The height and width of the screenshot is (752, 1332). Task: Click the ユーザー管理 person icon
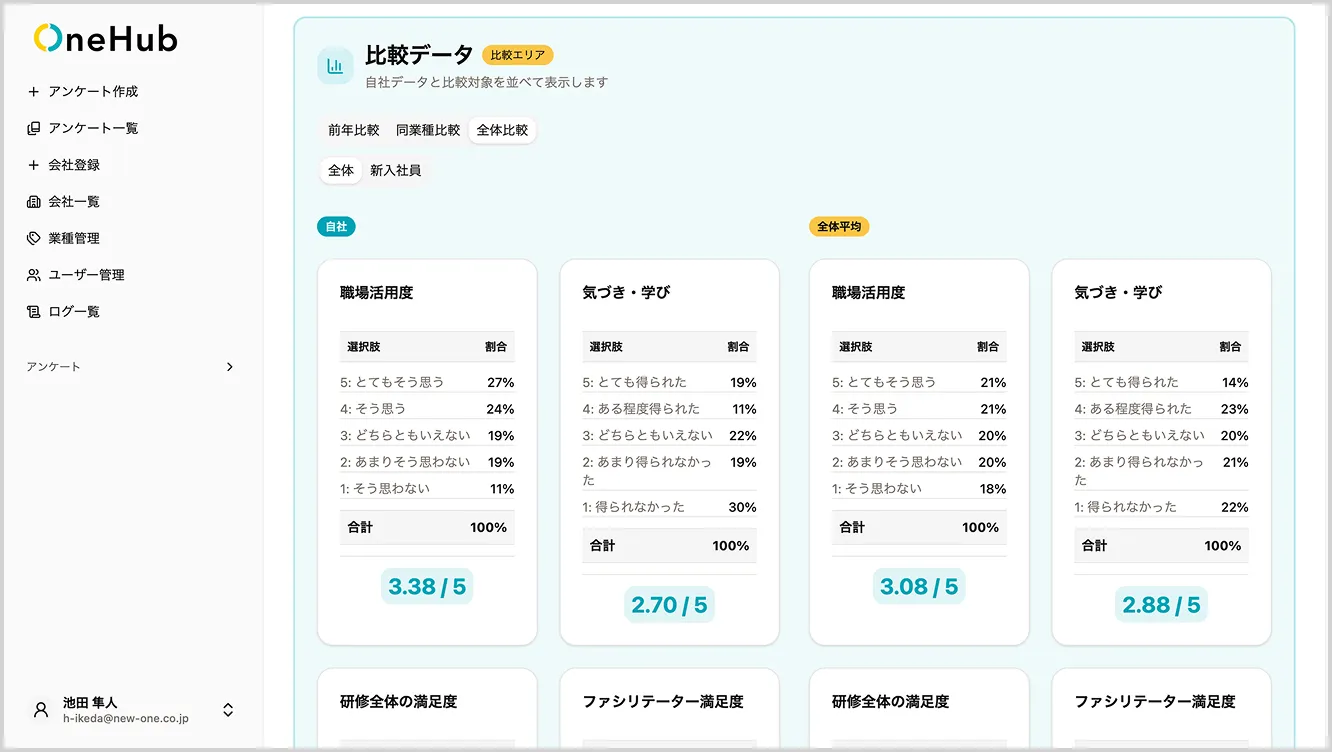point(35,274)
